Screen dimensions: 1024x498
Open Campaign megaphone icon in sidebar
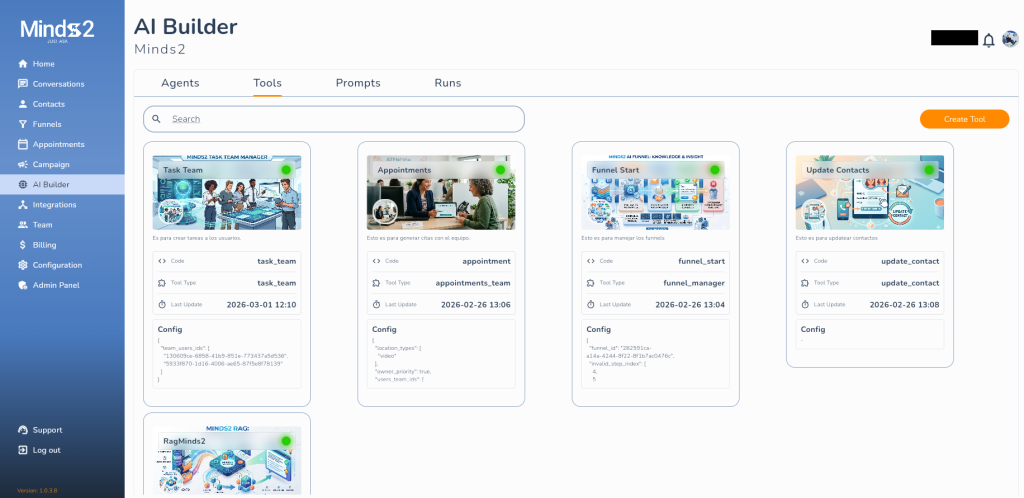pos(23,164)
